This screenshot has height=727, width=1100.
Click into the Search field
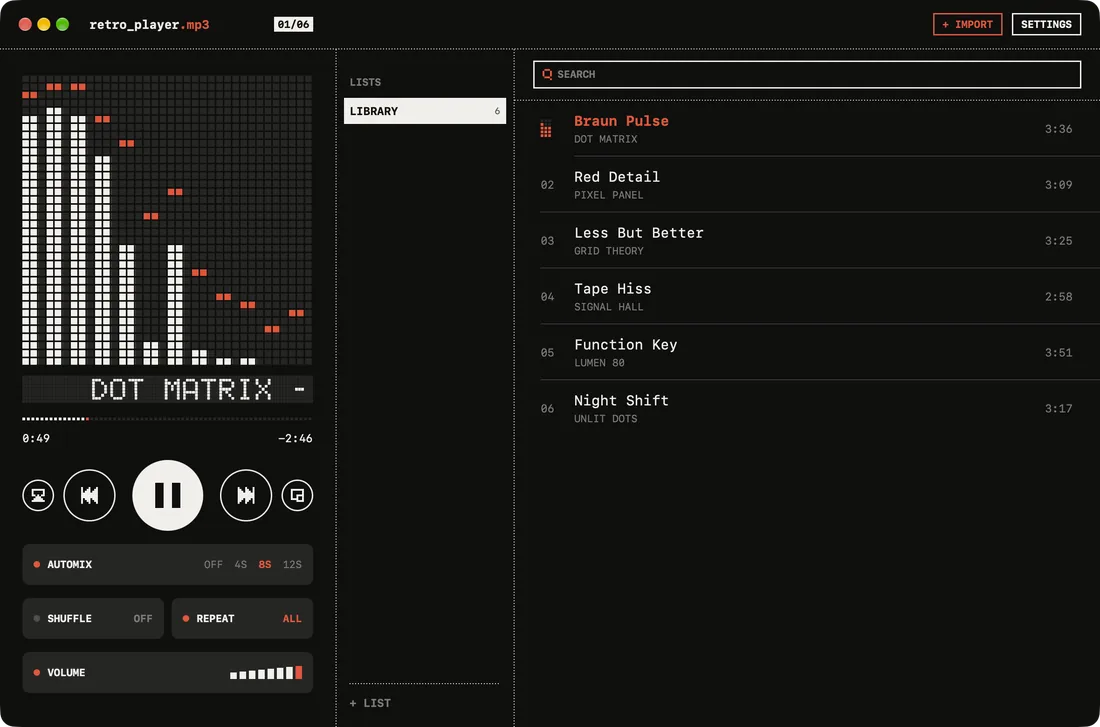tap(807, 74)
